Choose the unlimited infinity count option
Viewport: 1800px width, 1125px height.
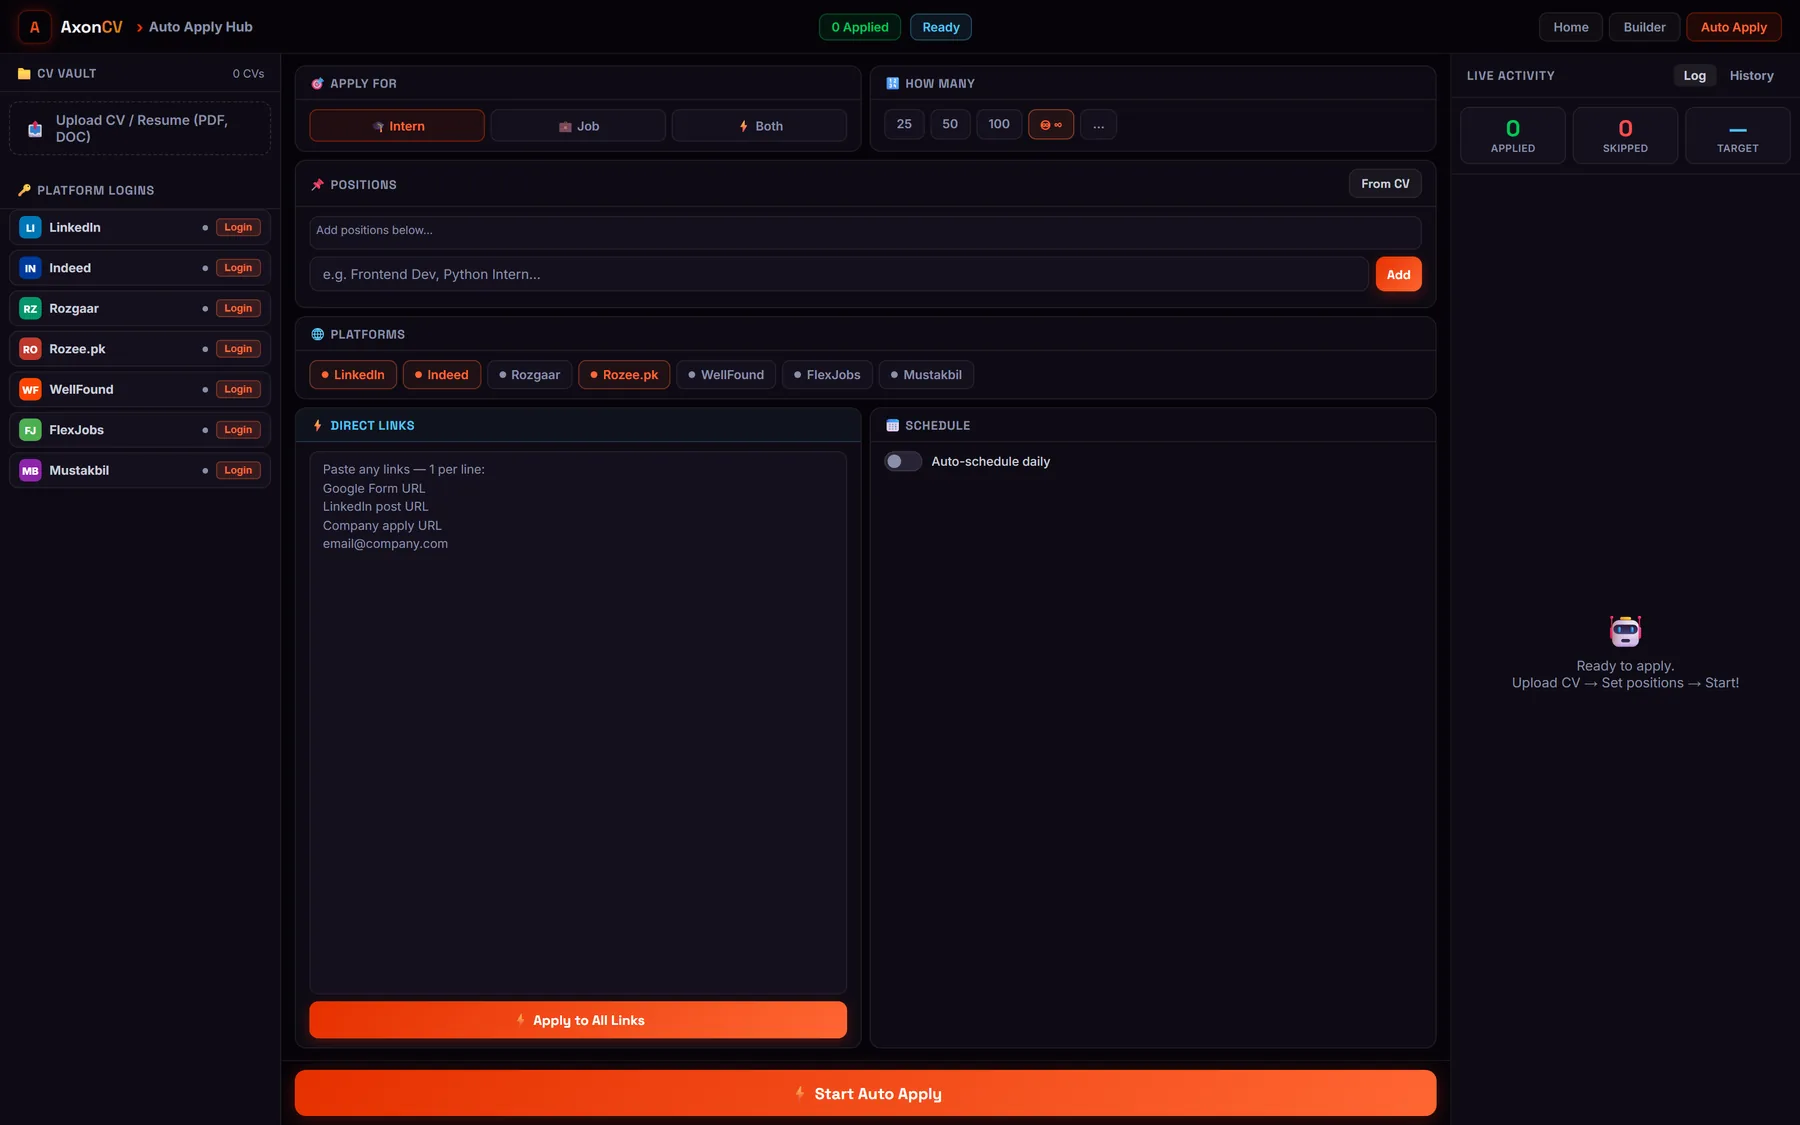coord(1051,124)
